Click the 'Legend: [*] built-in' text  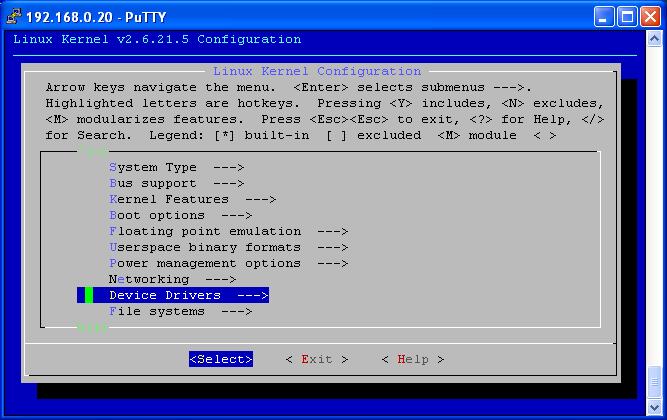point(229,136)
